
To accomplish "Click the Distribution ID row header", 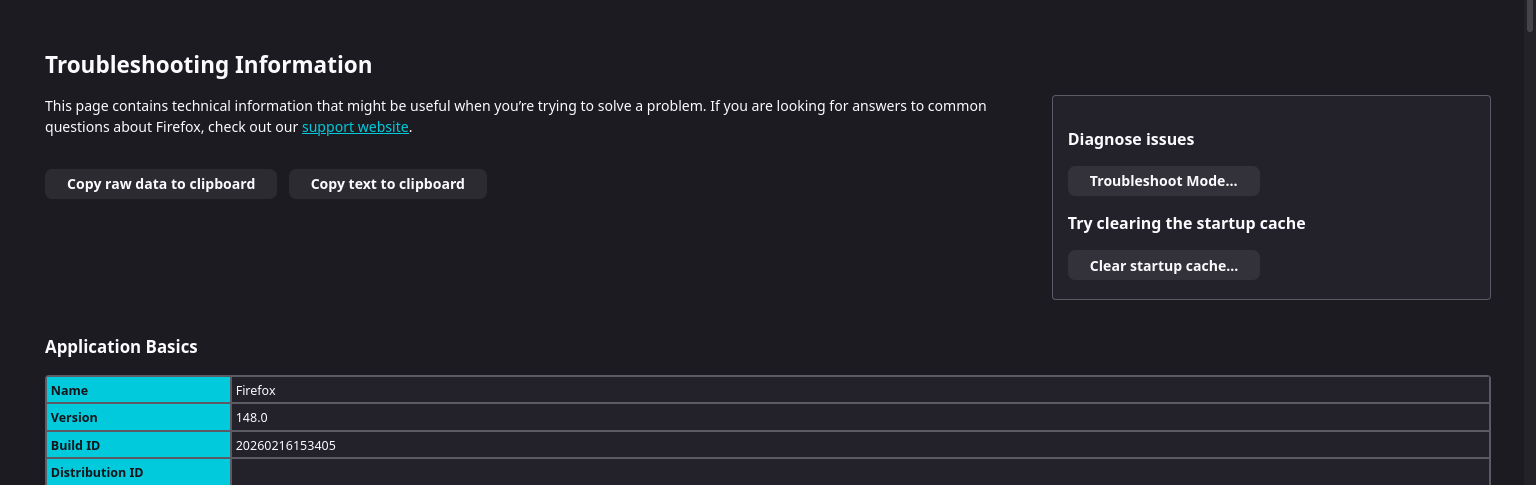I will 138,472.
